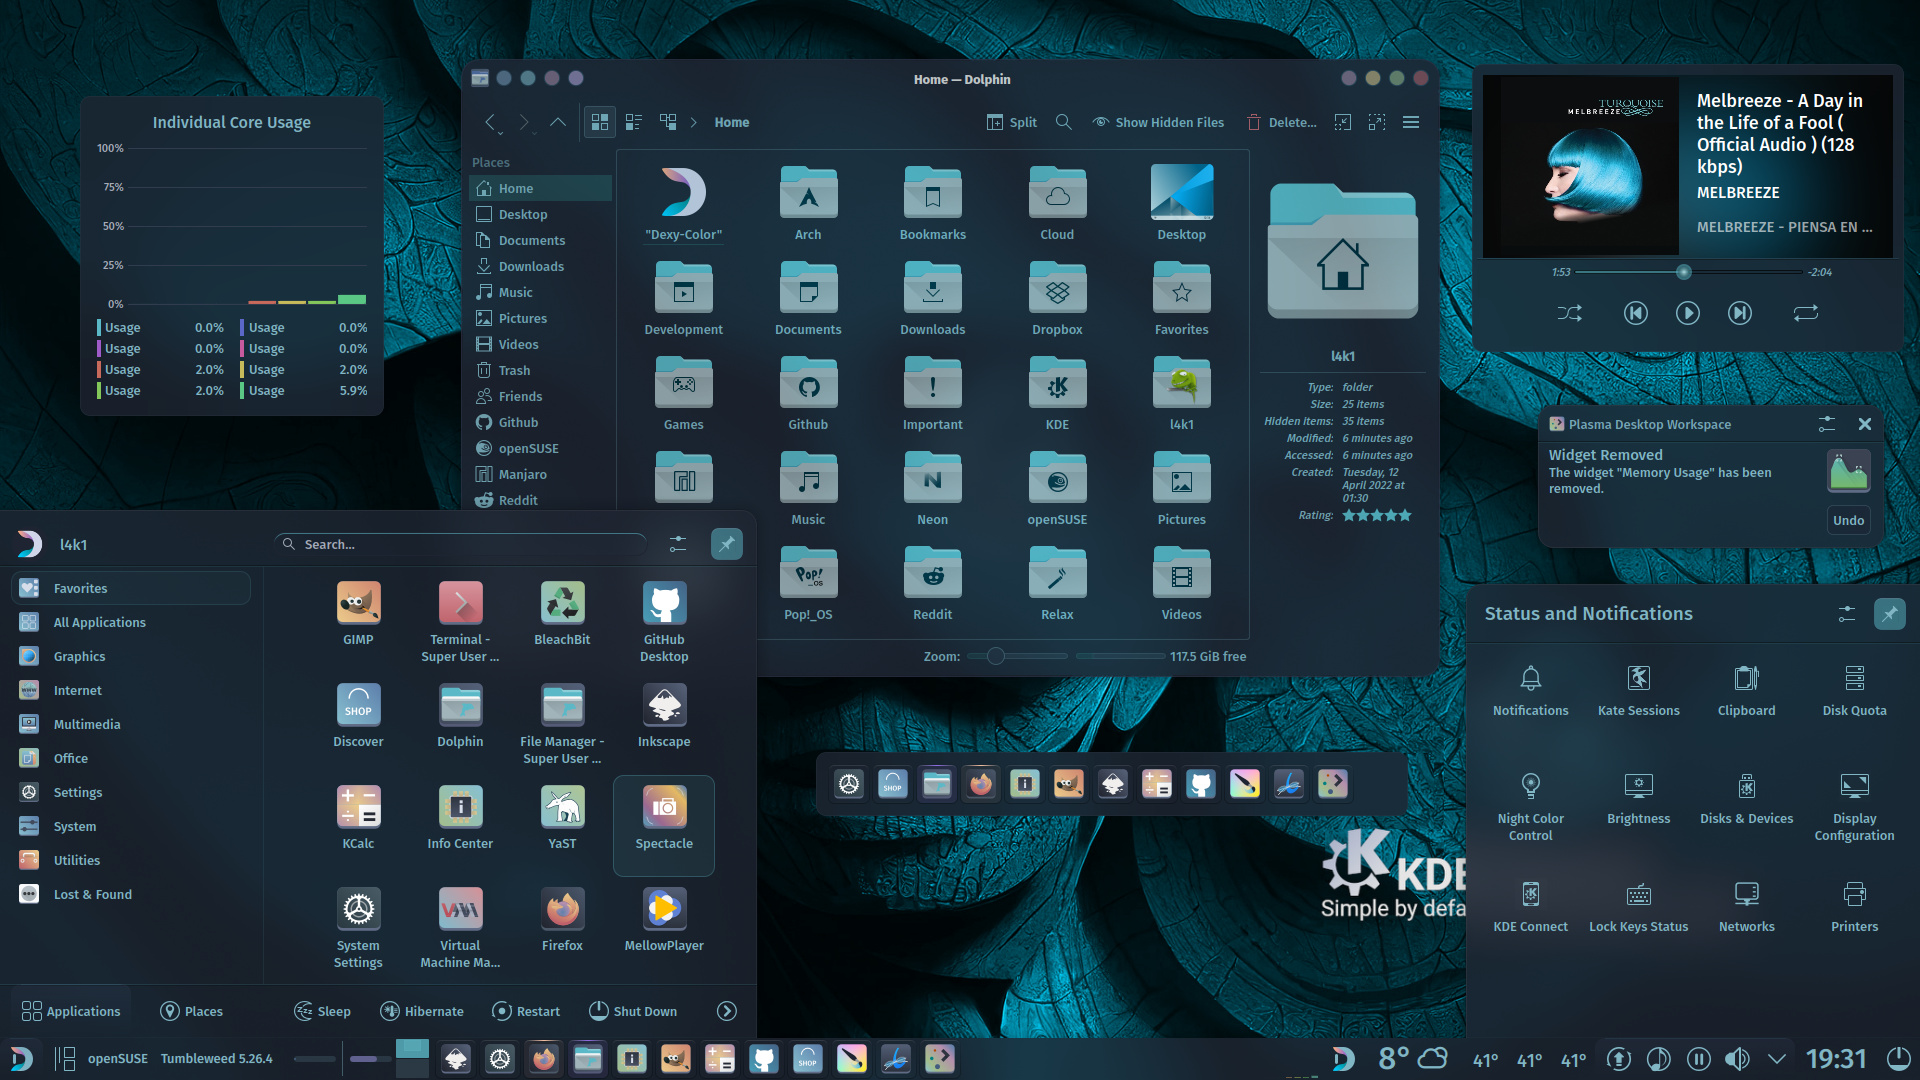Open notification settings for Plasma Desktop Workspace
Screen dimensions: 1920x1080
click(x=1826, y=424)
